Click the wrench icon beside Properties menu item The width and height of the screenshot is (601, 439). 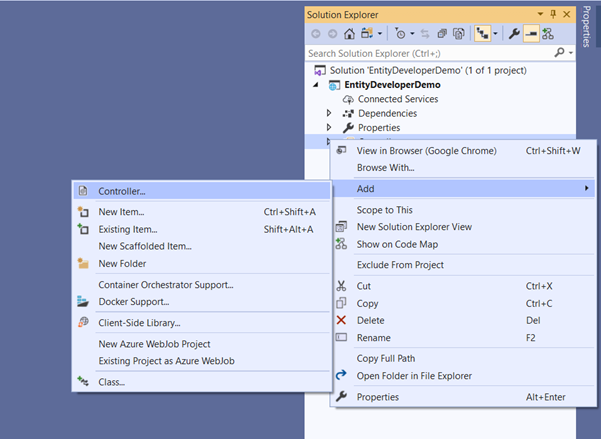(x=341, y=396)
